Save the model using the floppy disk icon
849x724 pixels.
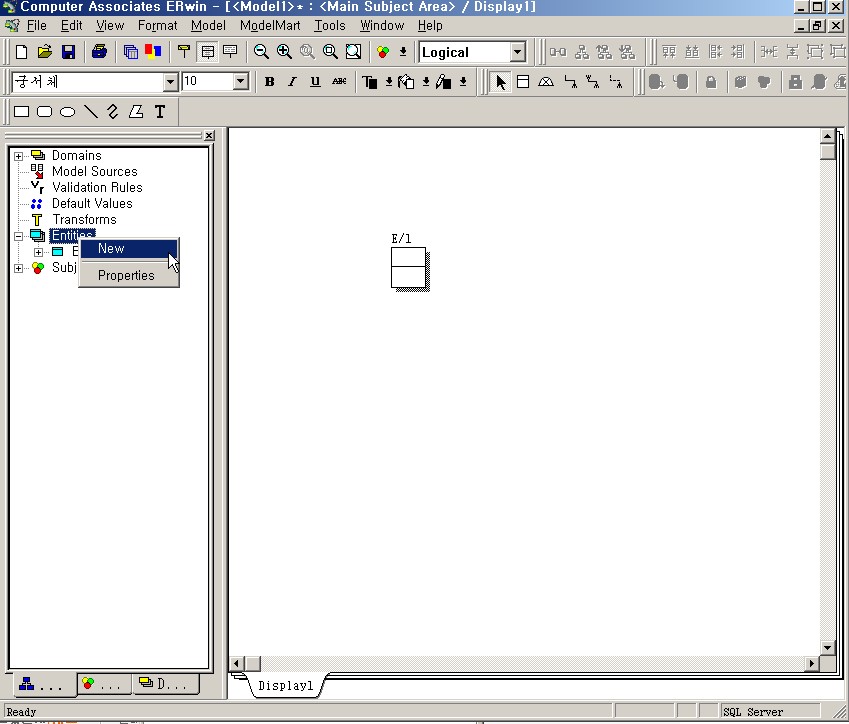coord(68,52)
